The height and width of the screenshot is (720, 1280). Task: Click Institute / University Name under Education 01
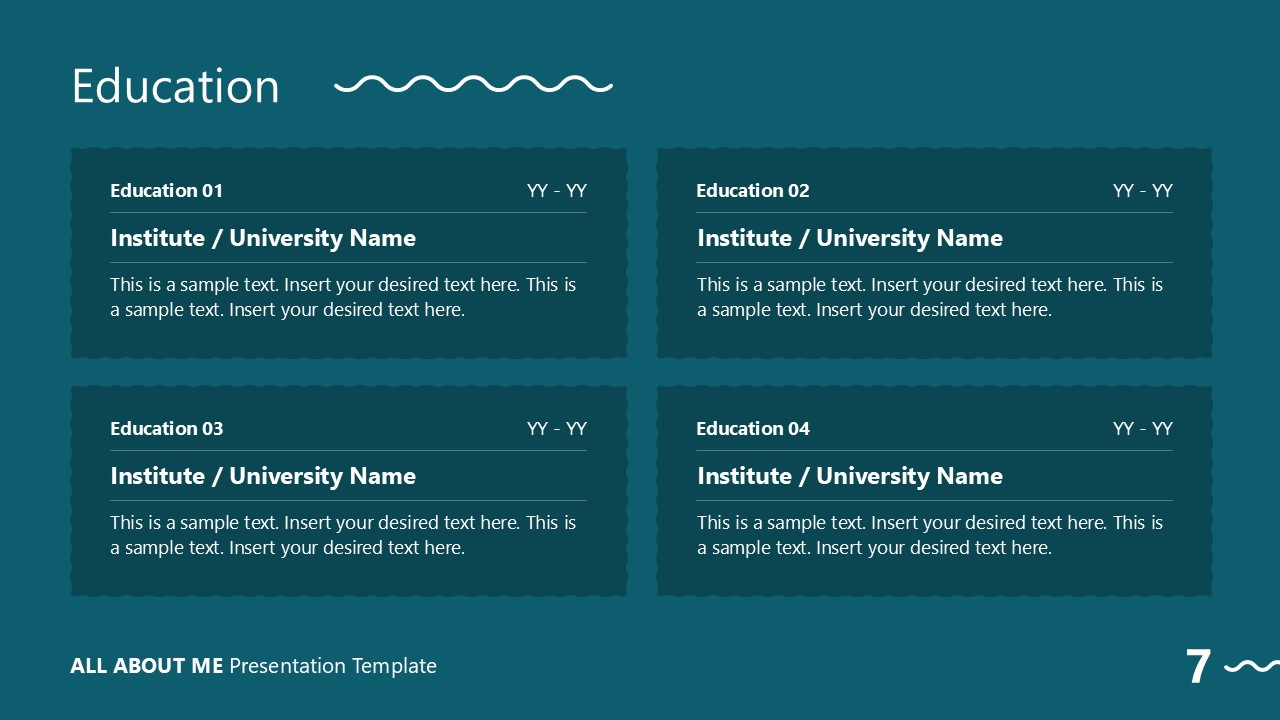(x=263, y=238)
